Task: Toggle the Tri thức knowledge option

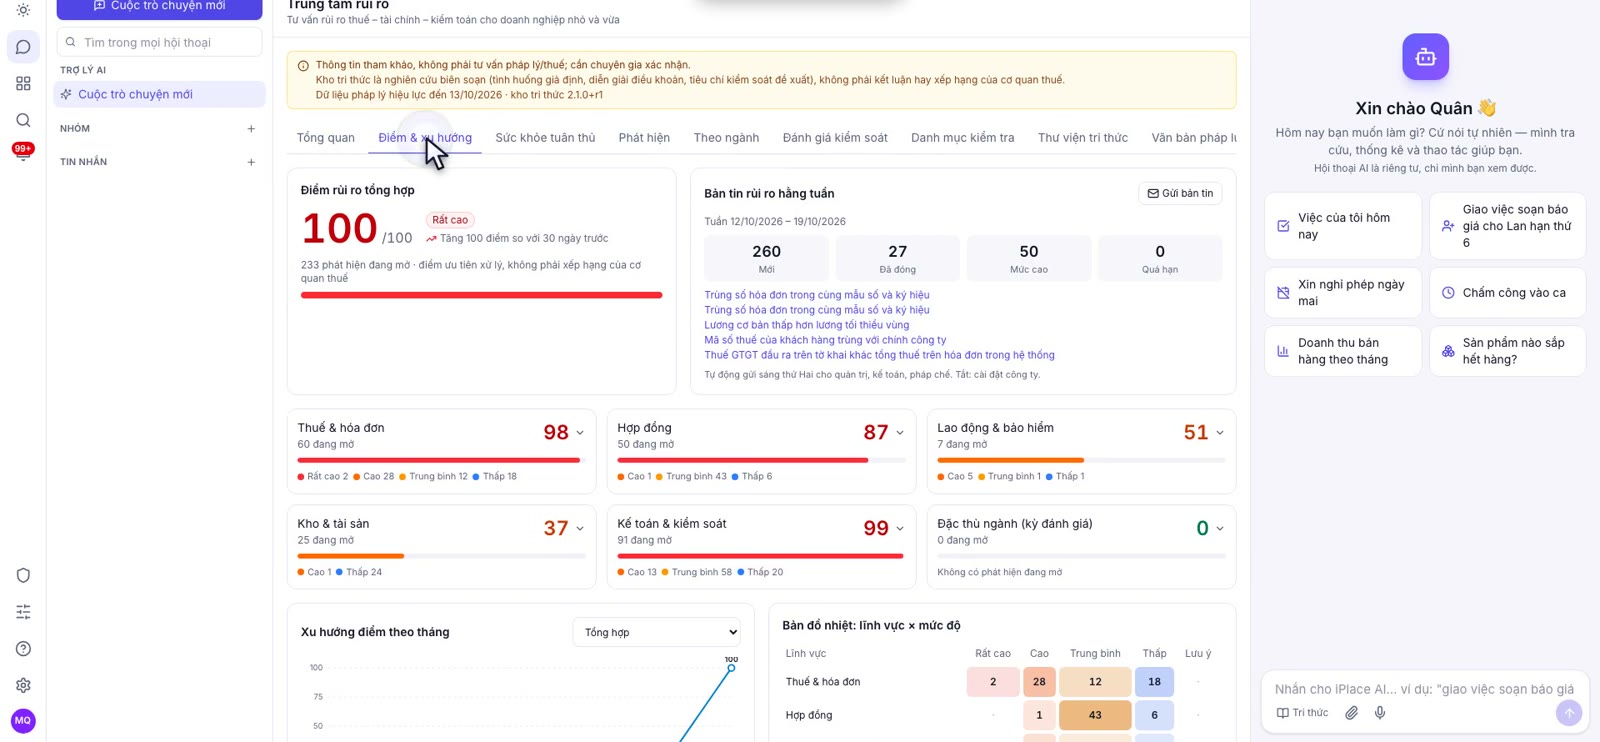Action: (1302, 713)
